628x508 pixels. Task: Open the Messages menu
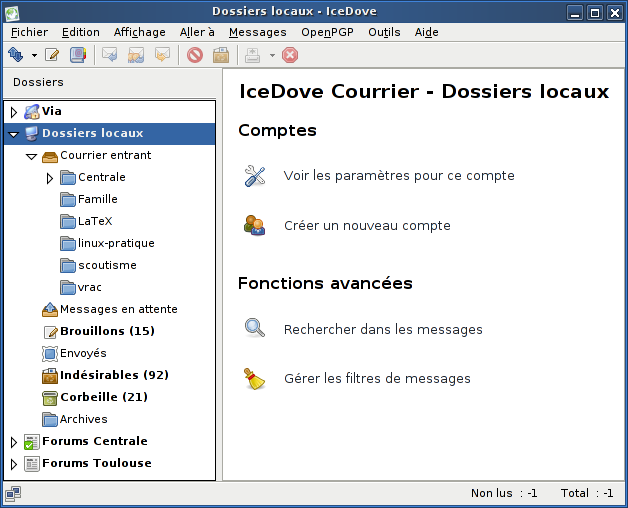click(x=258, y=32)
